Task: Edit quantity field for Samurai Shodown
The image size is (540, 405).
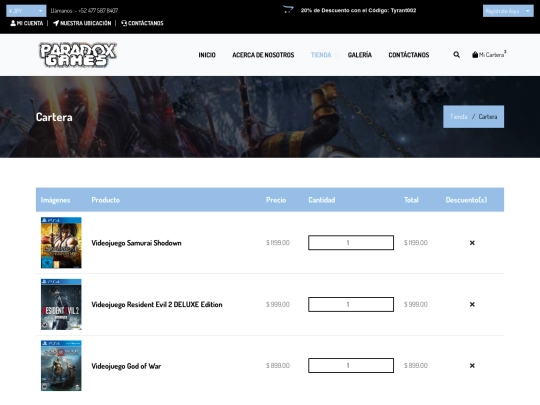Action: (351, 243)
